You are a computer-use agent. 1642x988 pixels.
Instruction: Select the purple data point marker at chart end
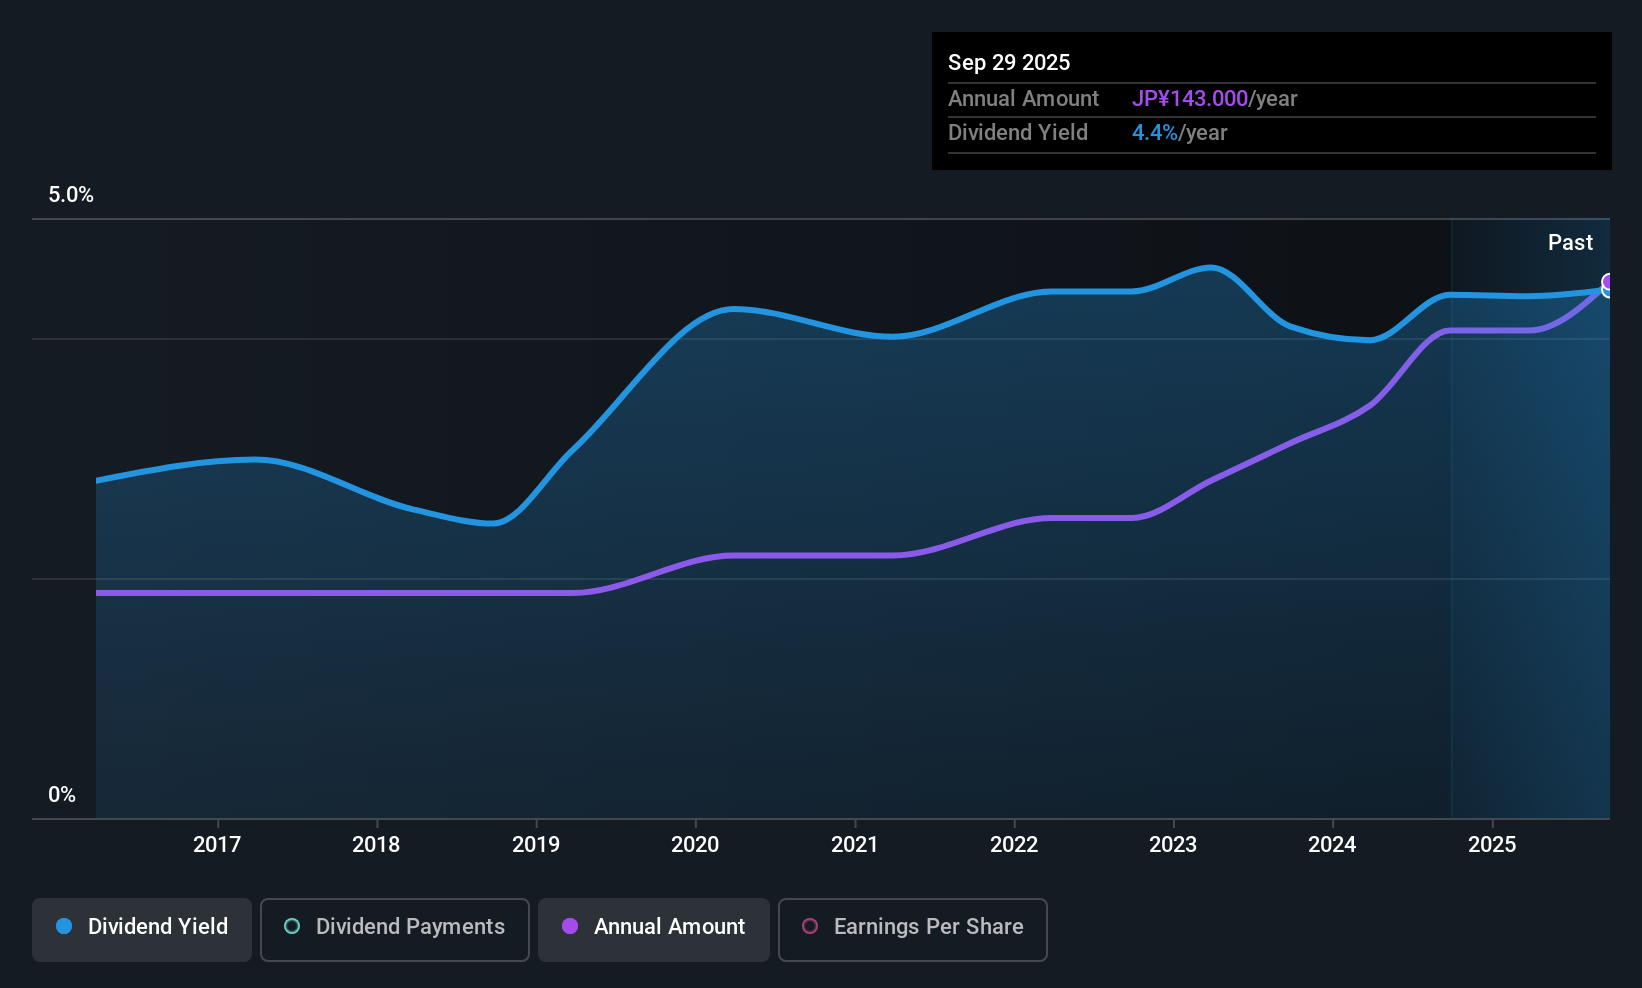[1609, 282]
